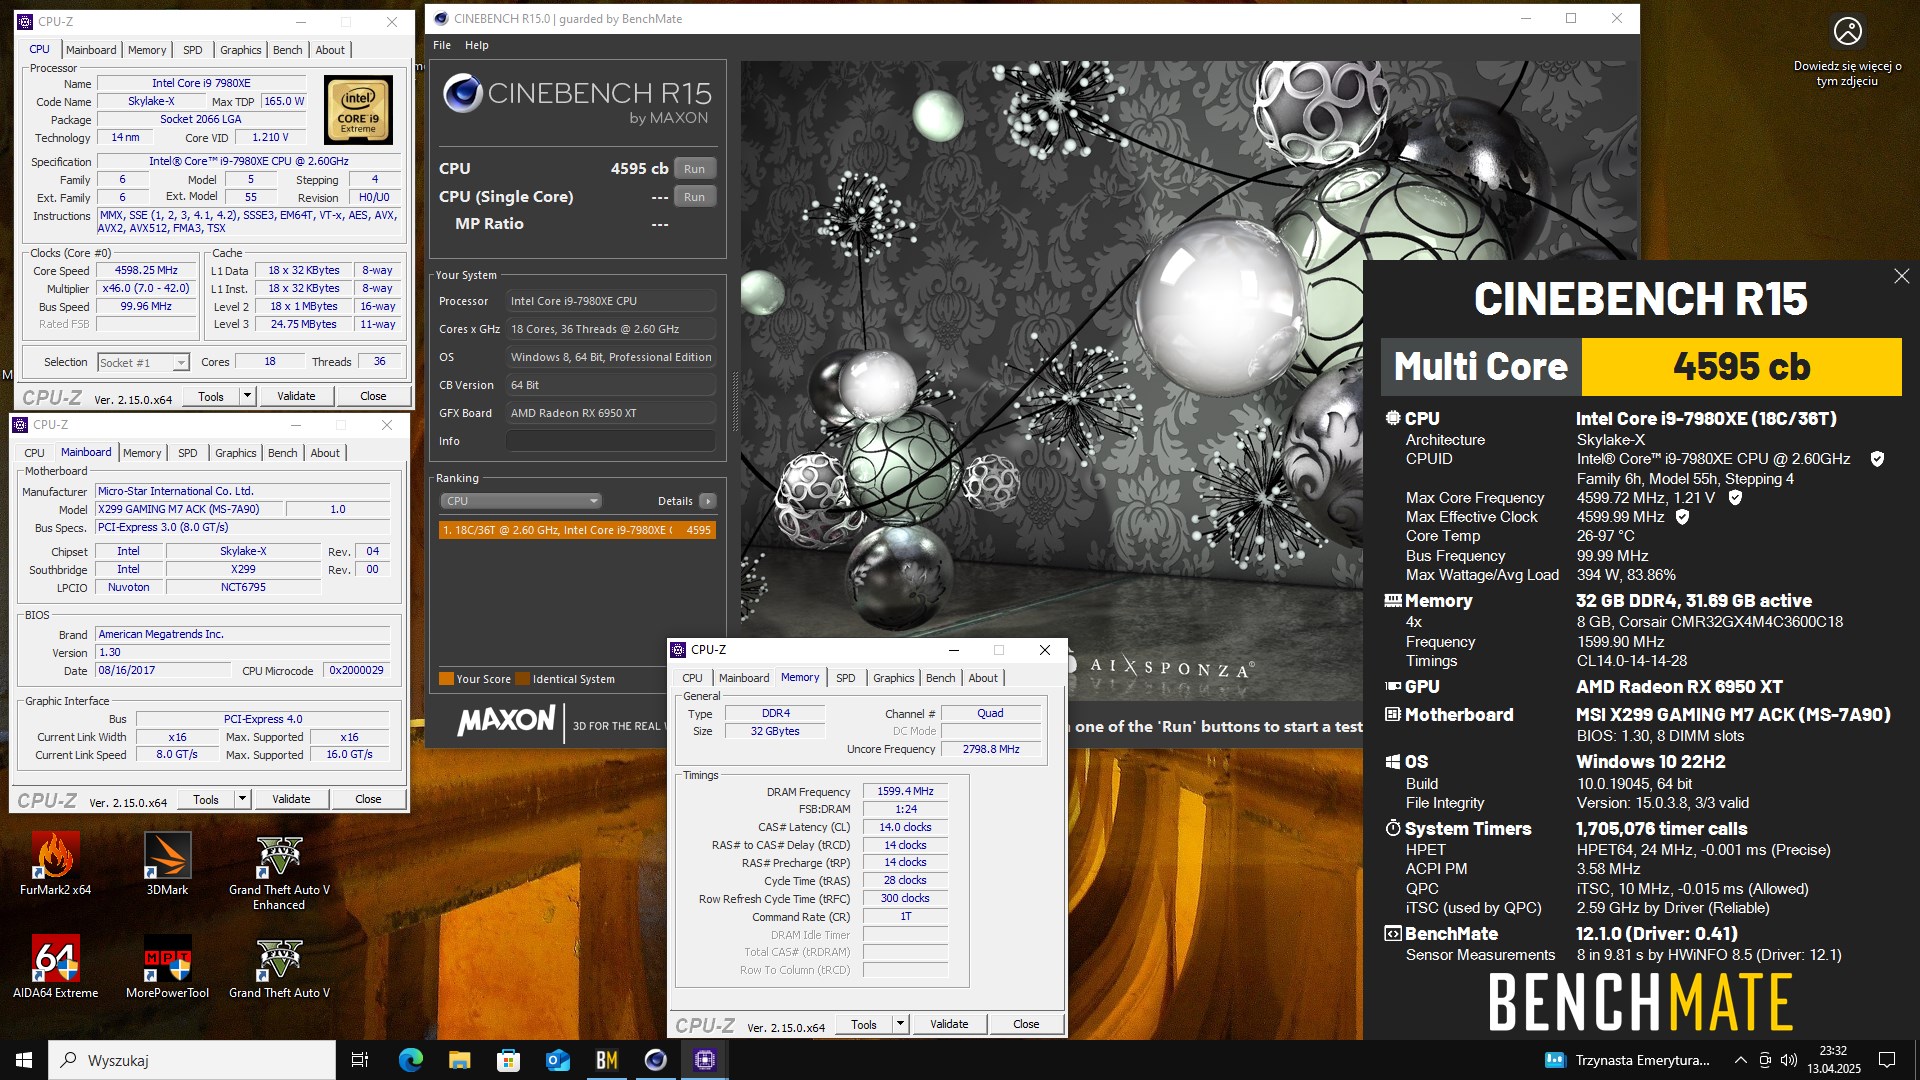Image resolution: width=1920 pixels, height=1080 pixels.
Task: Click Core Speed value 4598.25 MHz
Action: tap(146, 270)
